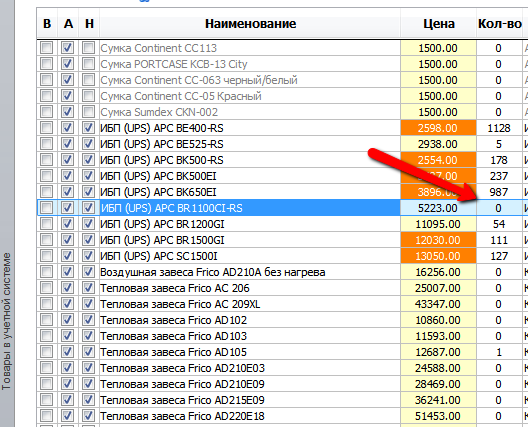Check the Н checkbox for Сумка Continent CC-05 Красный

pyautogui.click(x=88, y=96)
